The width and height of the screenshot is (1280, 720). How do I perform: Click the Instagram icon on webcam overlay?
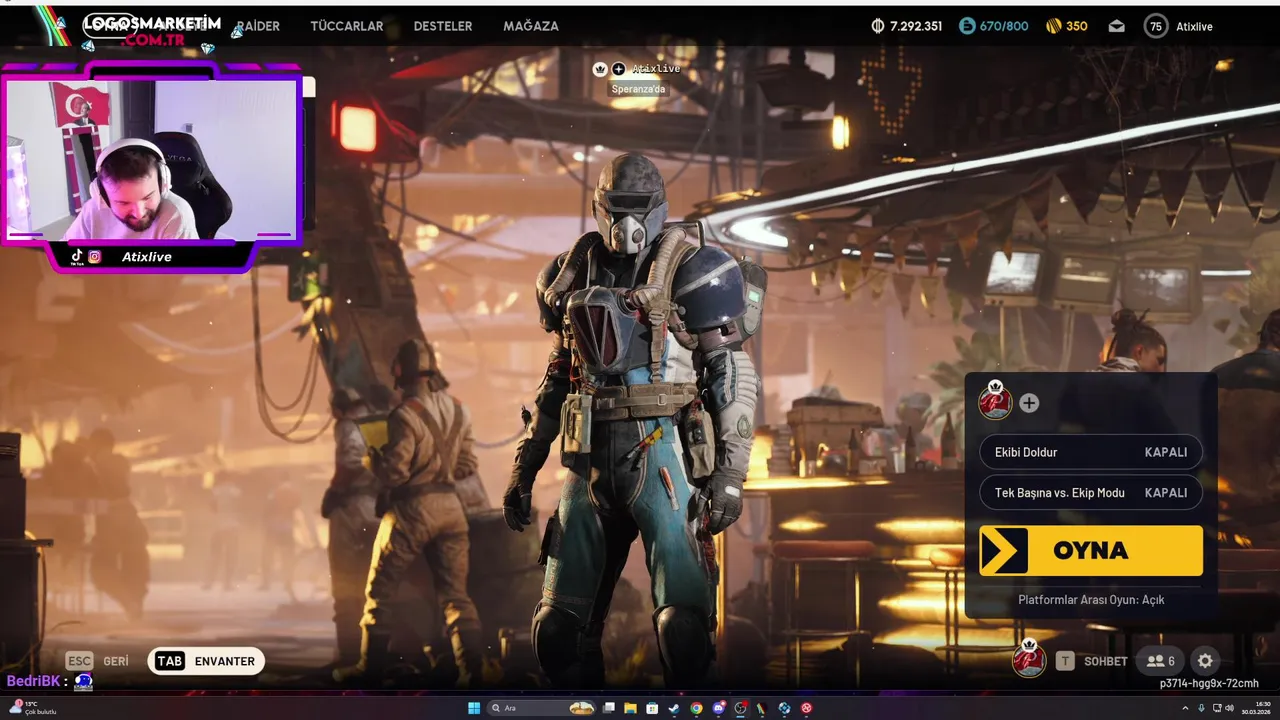pyautogui.click(x=95, y=257)
